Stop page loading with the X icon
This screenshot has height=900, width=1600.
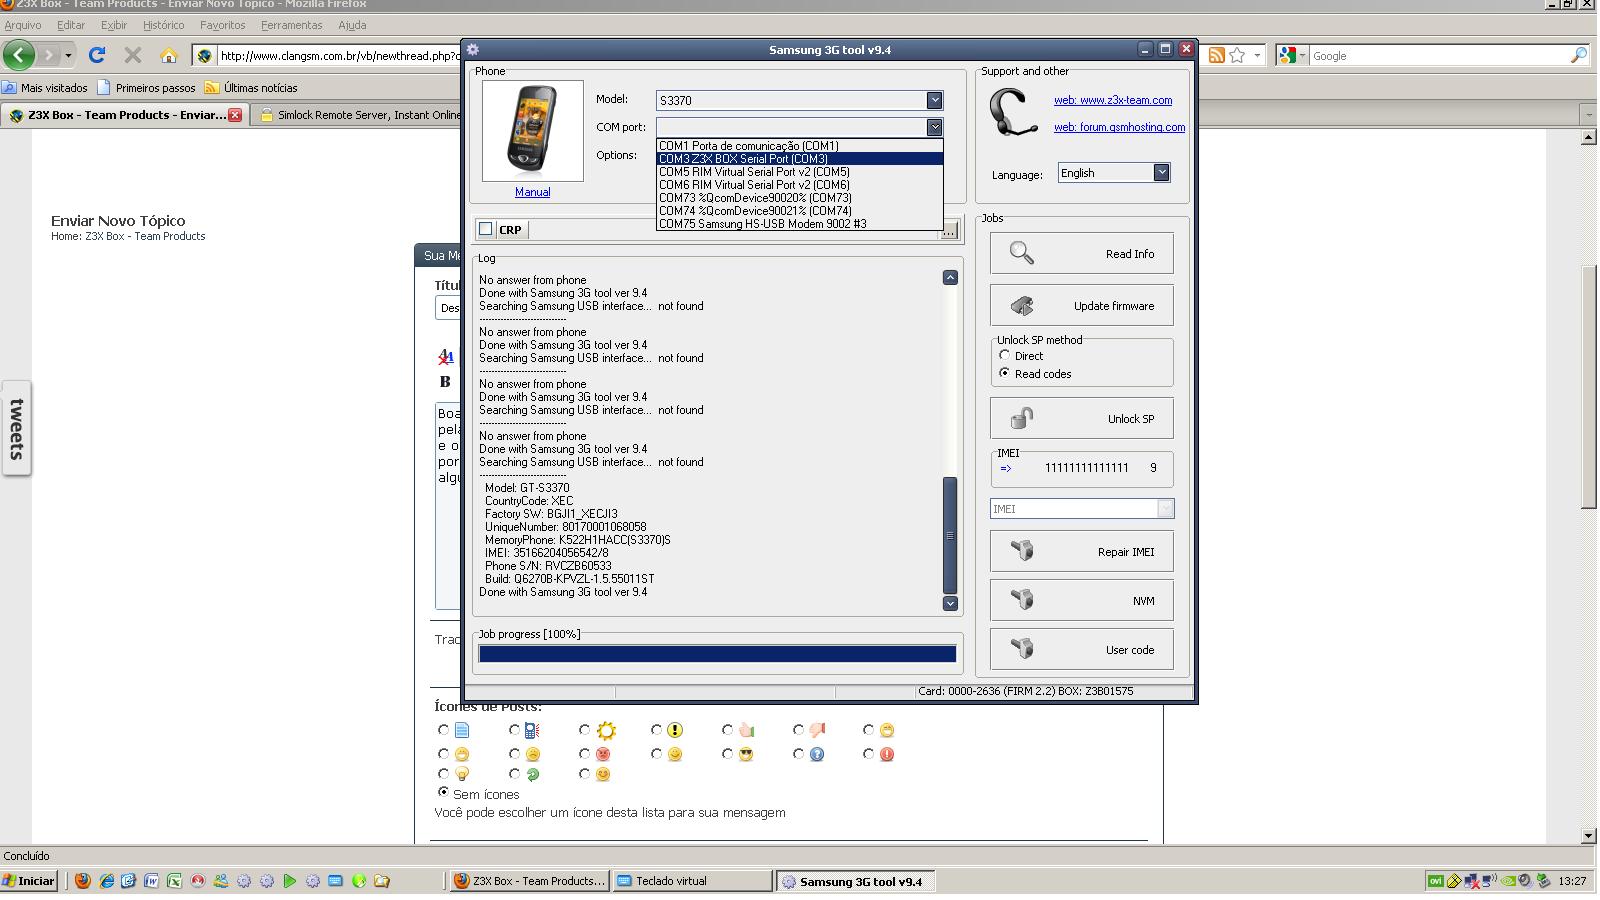132,55
